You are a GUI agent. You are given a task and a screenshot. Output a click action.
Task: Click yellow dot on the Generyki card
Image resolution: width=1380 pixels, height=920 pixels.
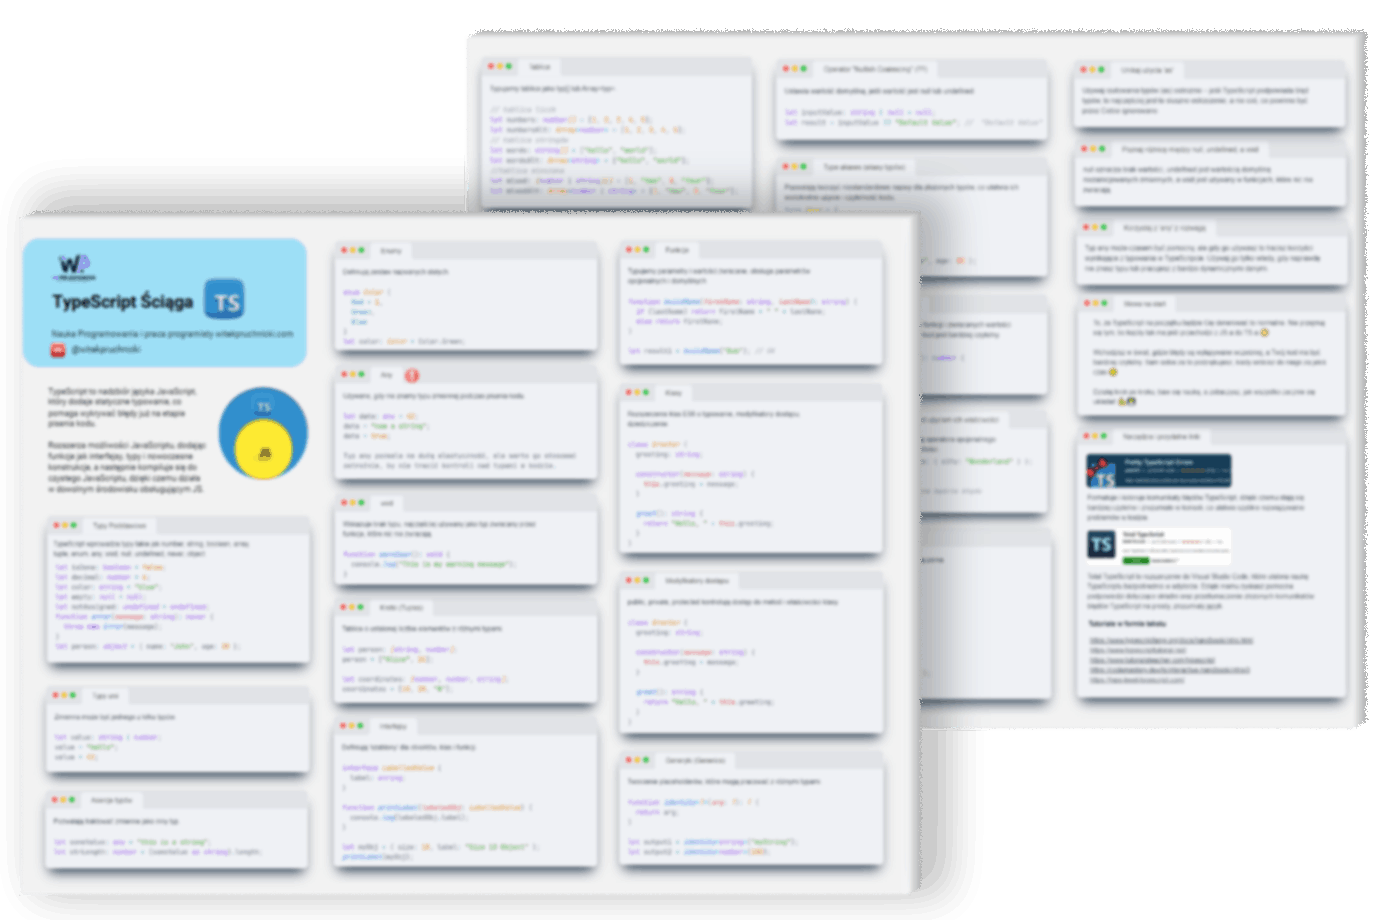click(638, 760)
